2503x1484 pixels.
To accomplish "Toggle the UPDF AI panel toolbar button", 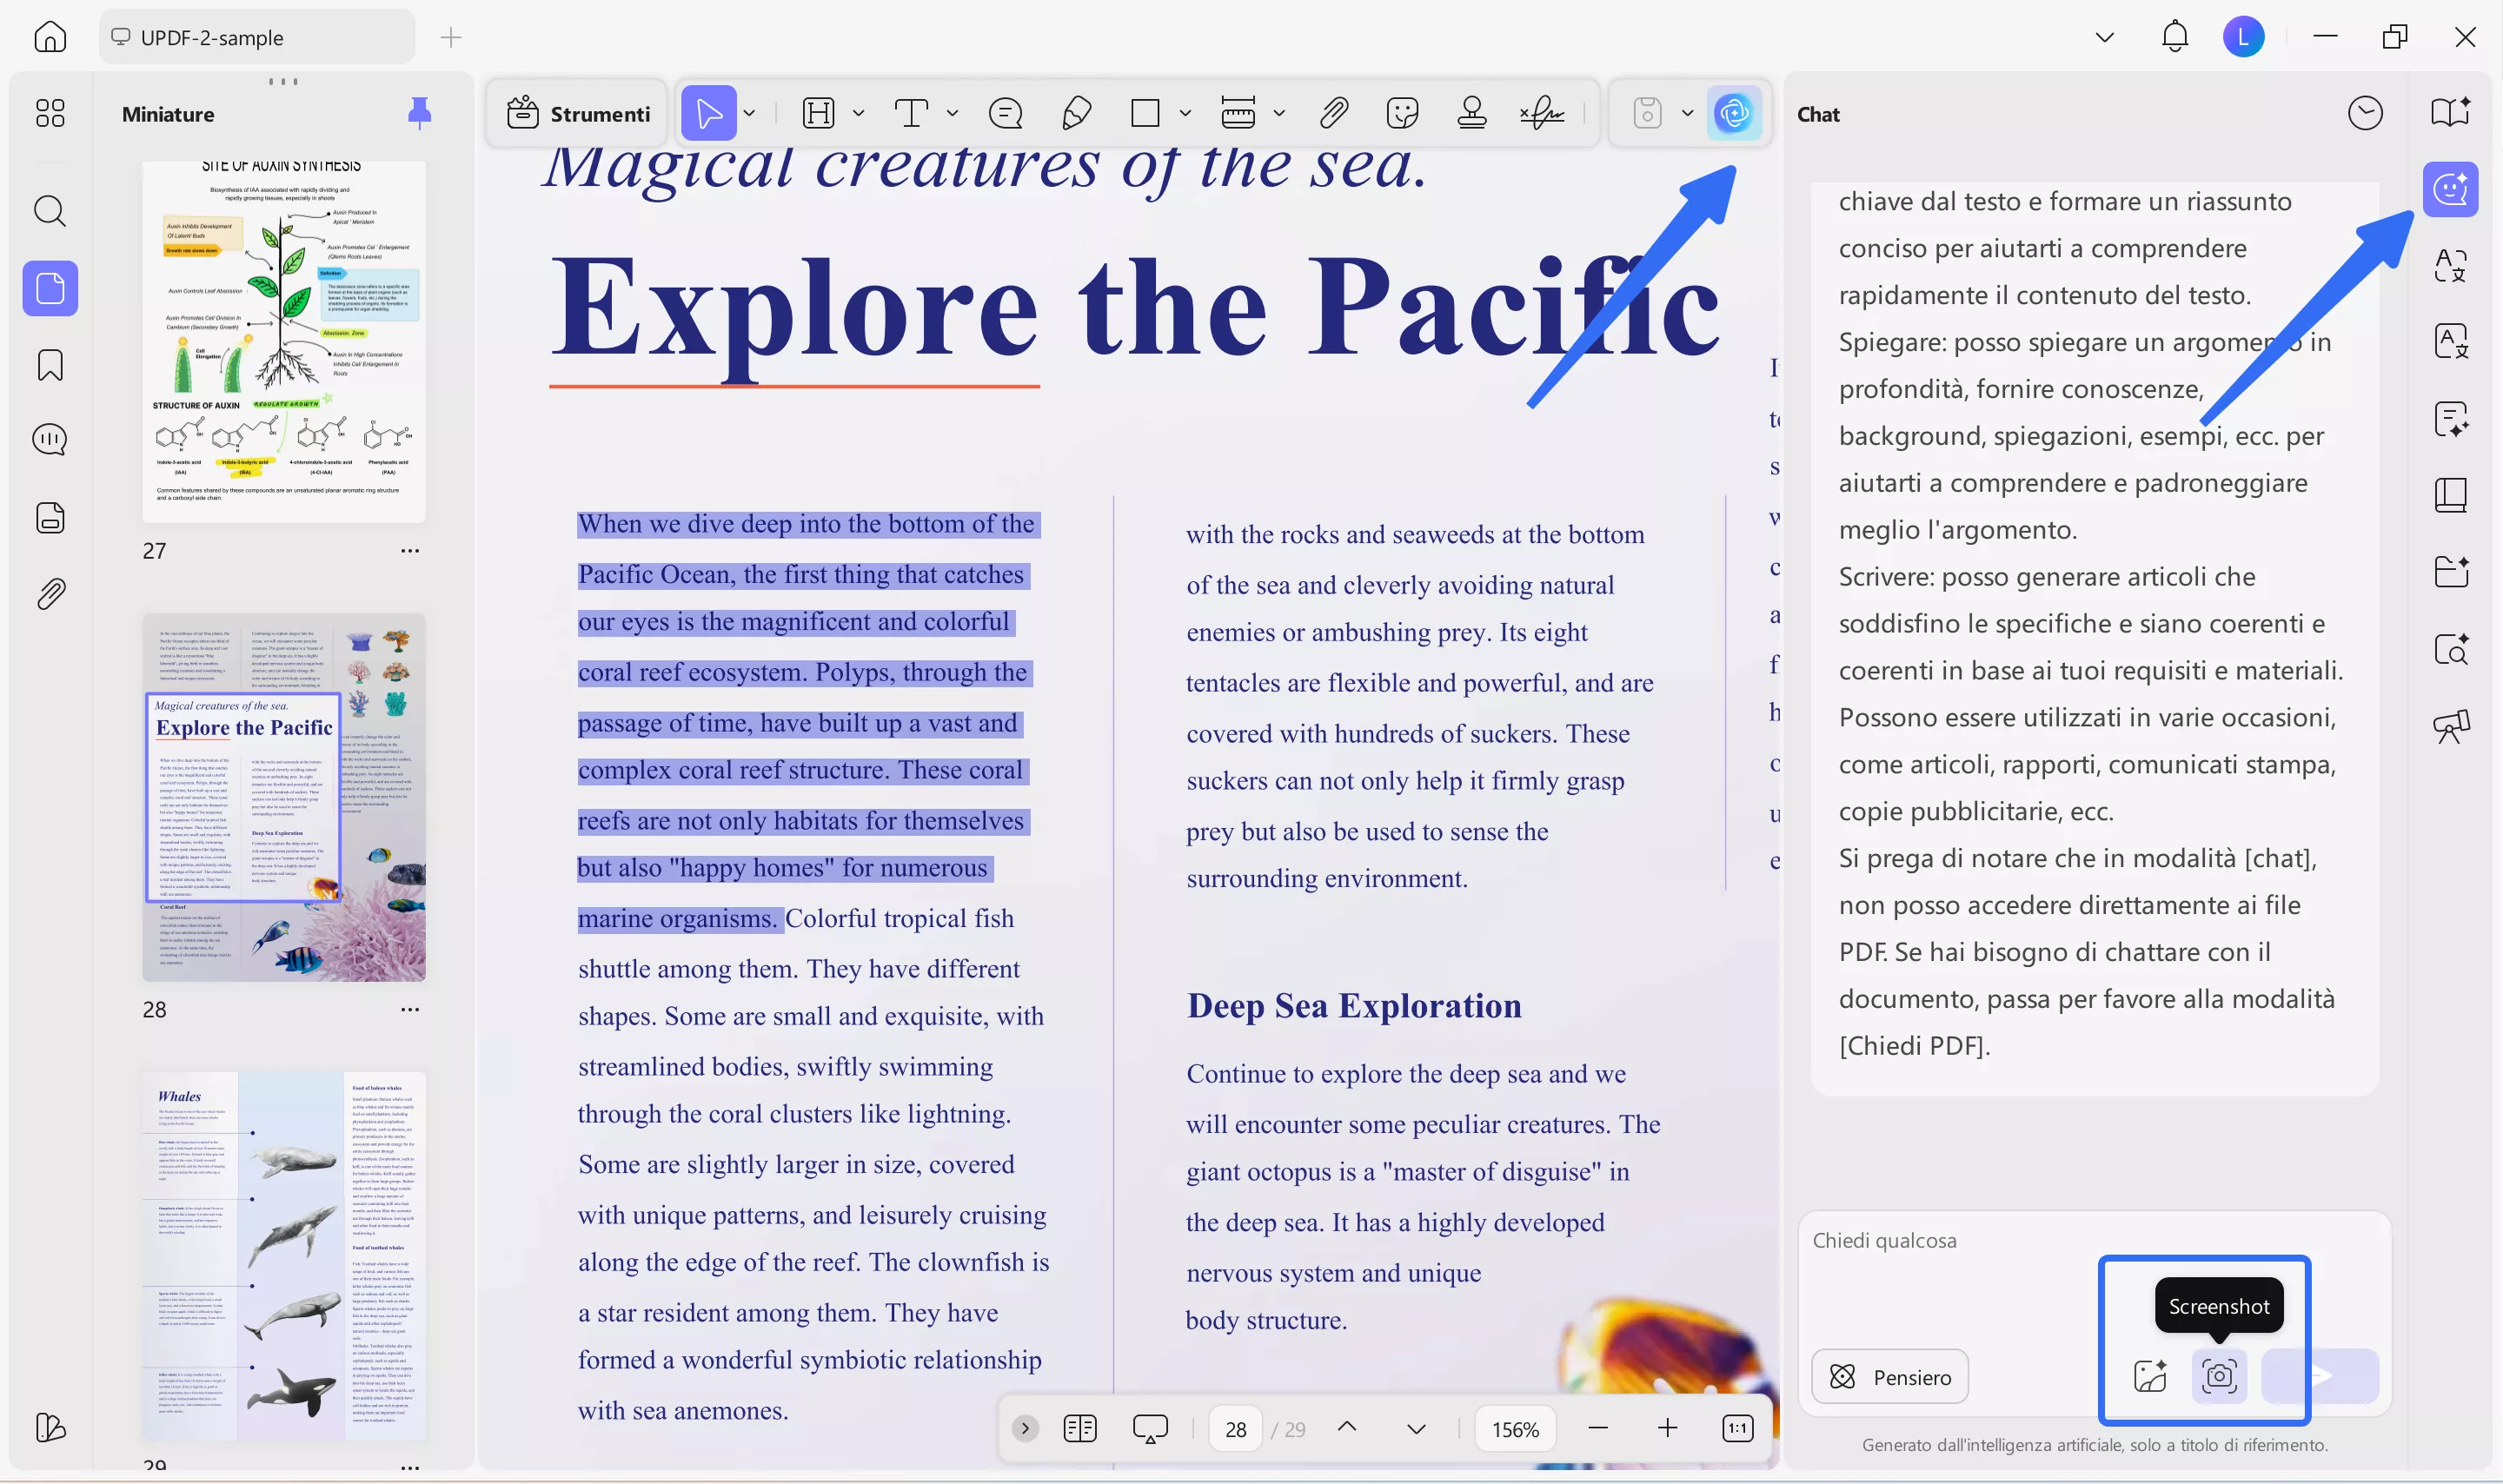I will (1733, 113).
